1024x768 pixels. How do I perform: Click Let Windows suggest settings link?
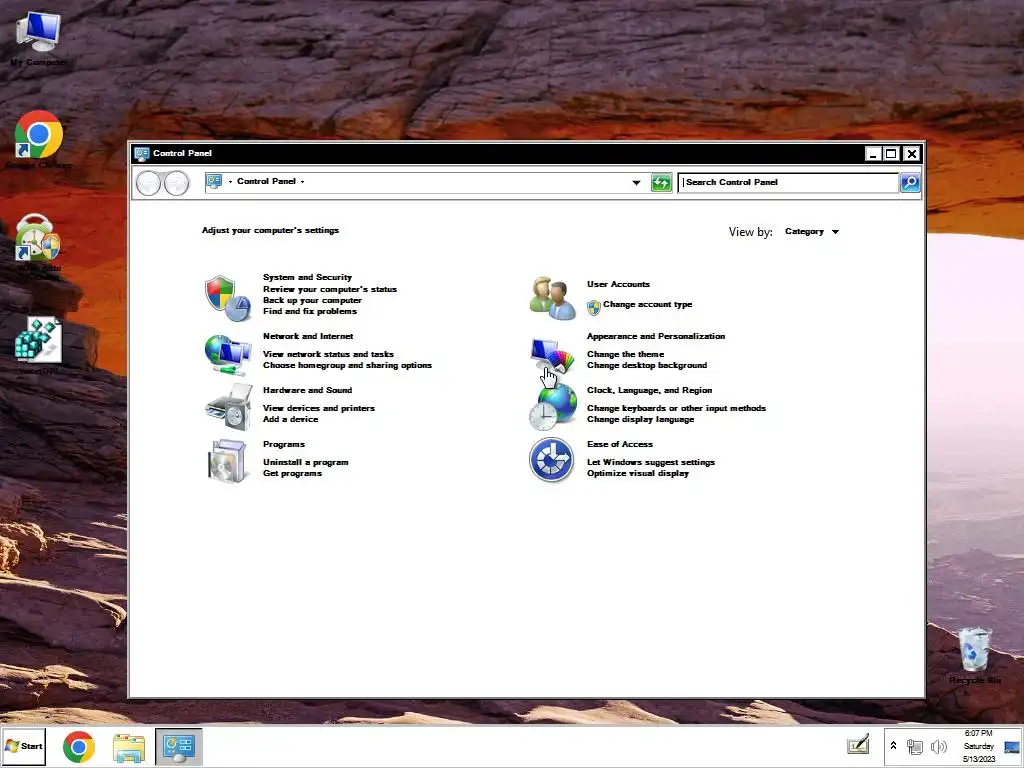click(x=650, y=462)
